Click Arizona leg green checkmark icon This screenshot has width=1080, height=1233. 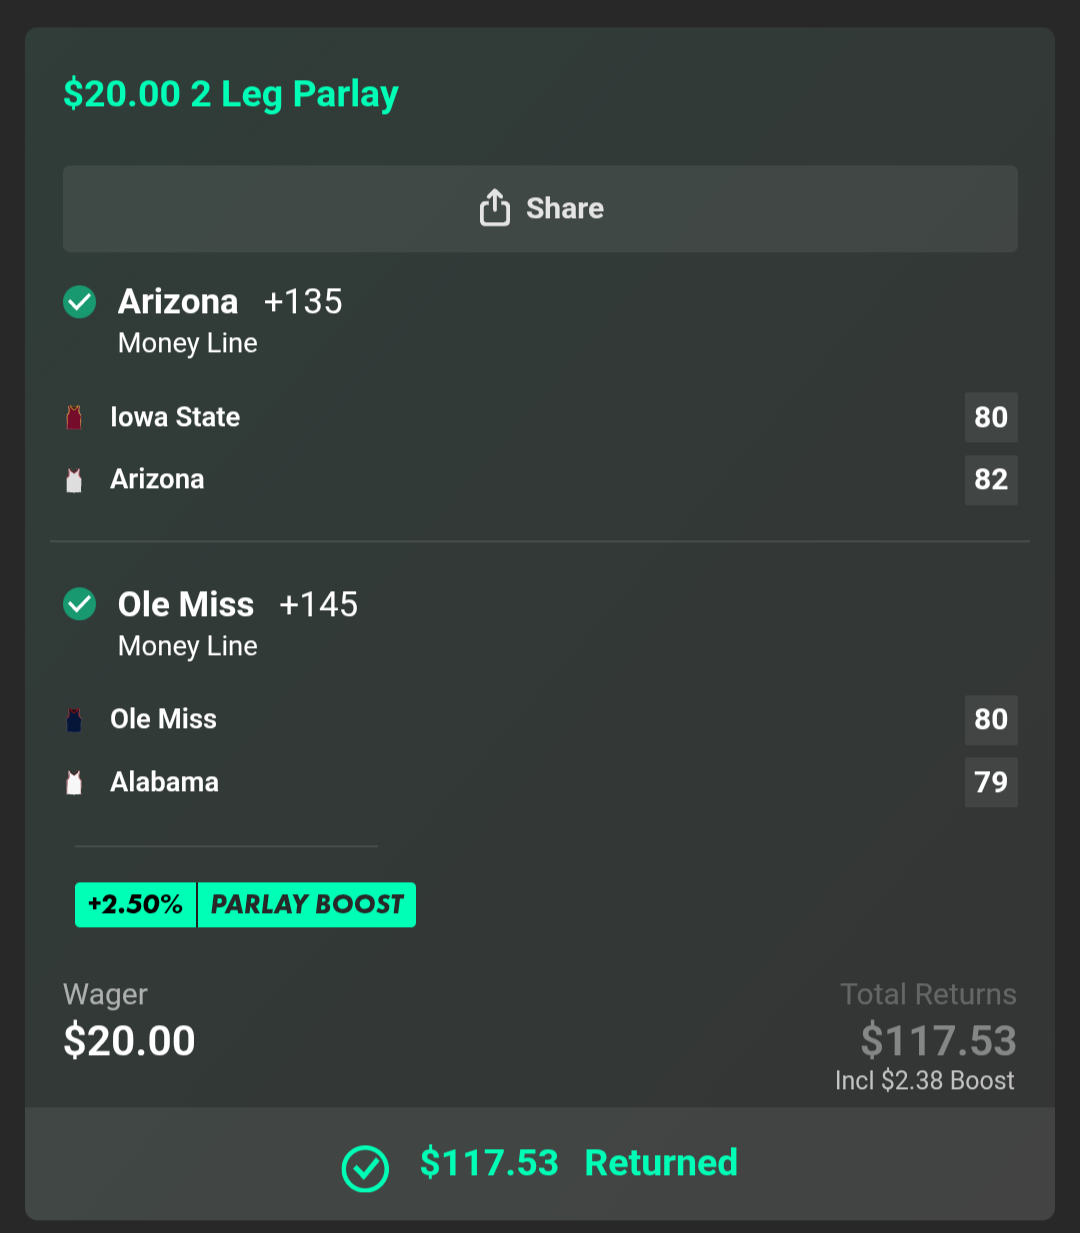coord(80,302)
